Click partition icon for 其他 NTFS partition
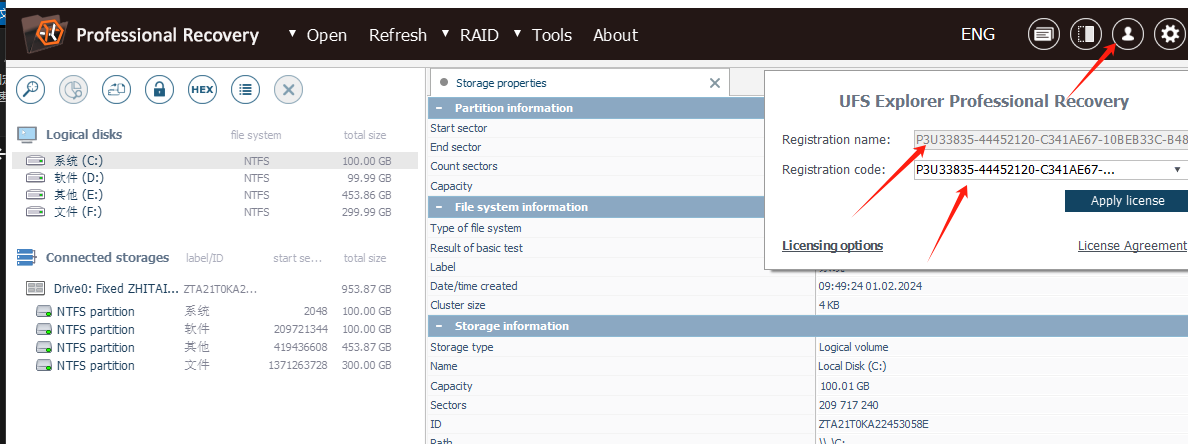Image resolution: width=1188 pixels, height=444 pixels. tap(45, 348)
